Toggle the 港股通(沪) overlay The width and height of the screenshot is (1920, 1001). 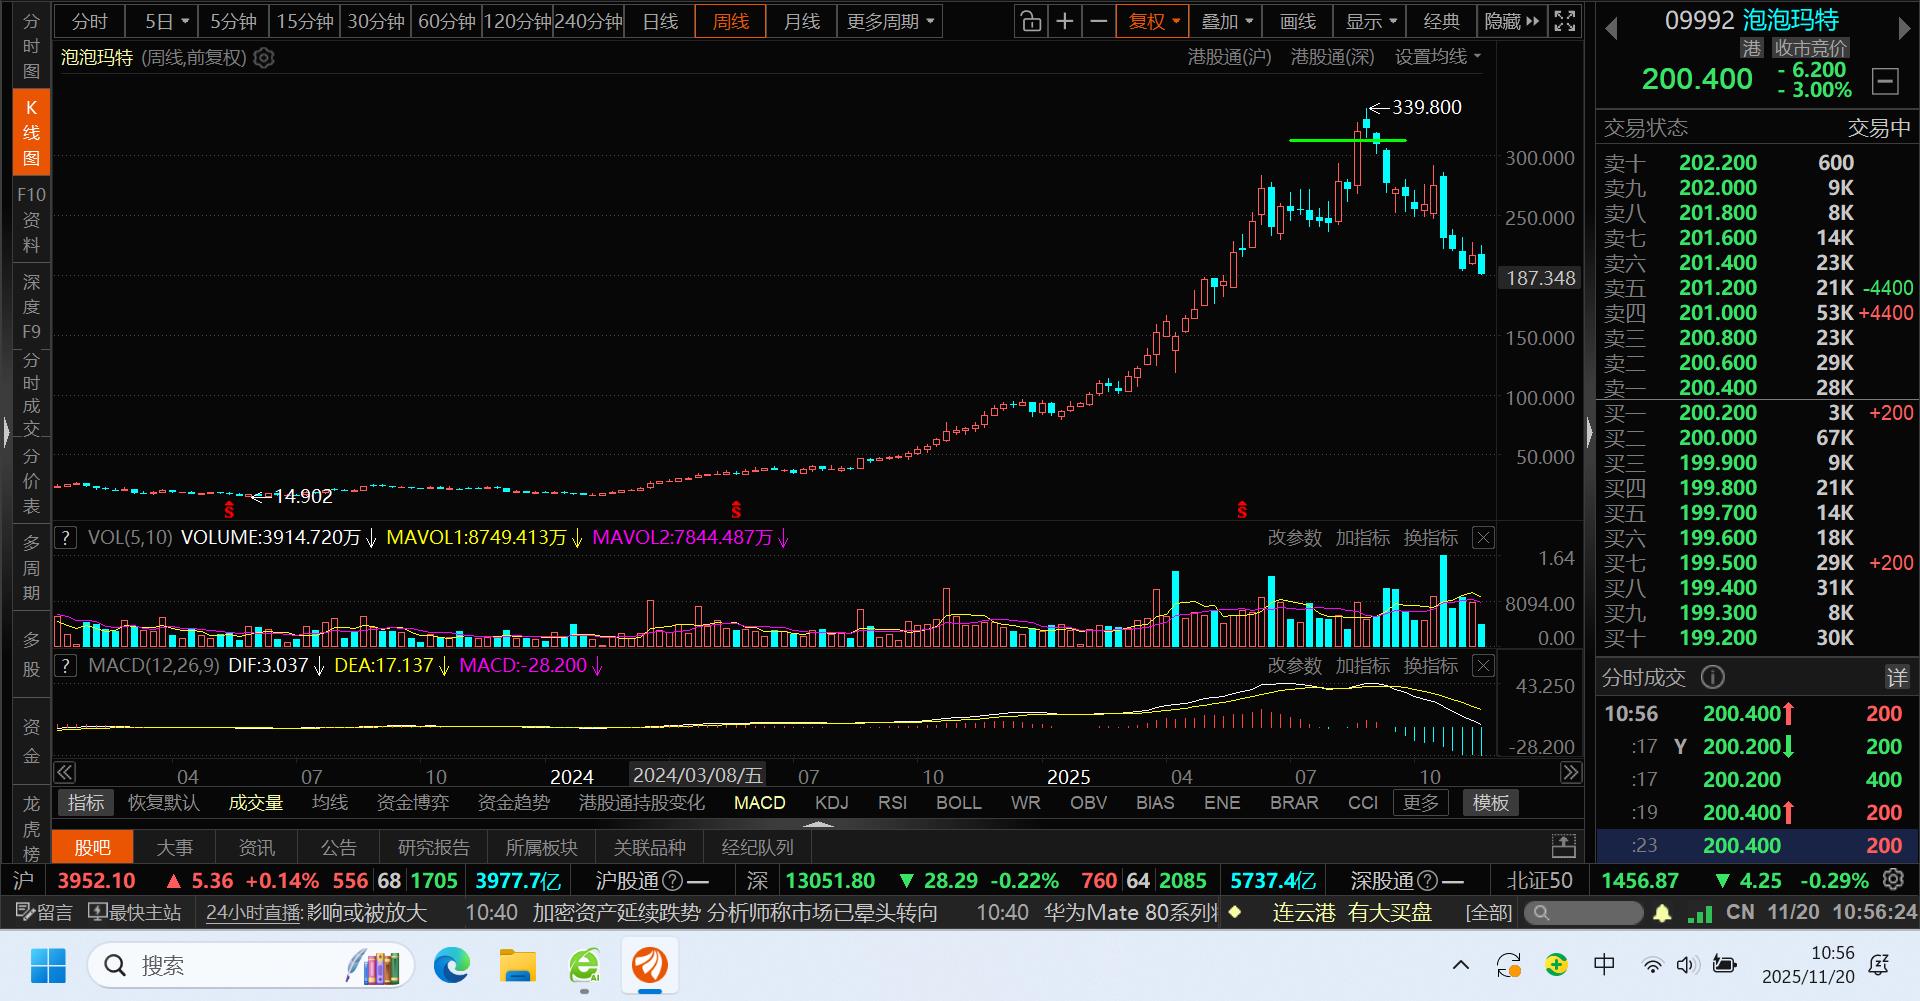[x=1229, y=57]
